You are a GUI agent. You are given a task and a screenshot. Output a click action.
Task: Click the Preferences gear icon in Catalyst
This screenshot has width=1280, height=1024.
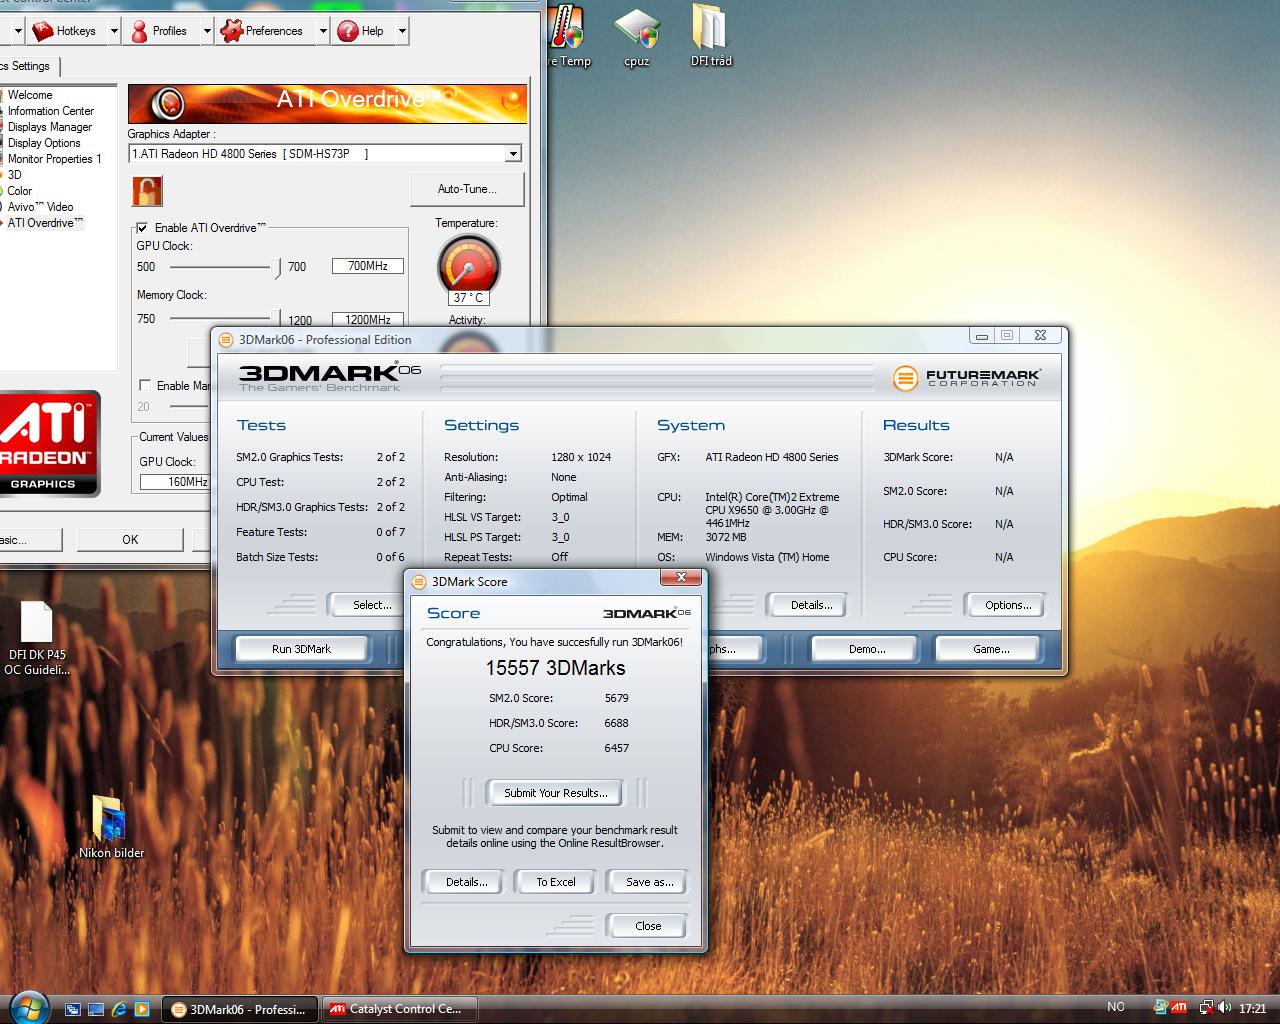[x=232, y=31]
